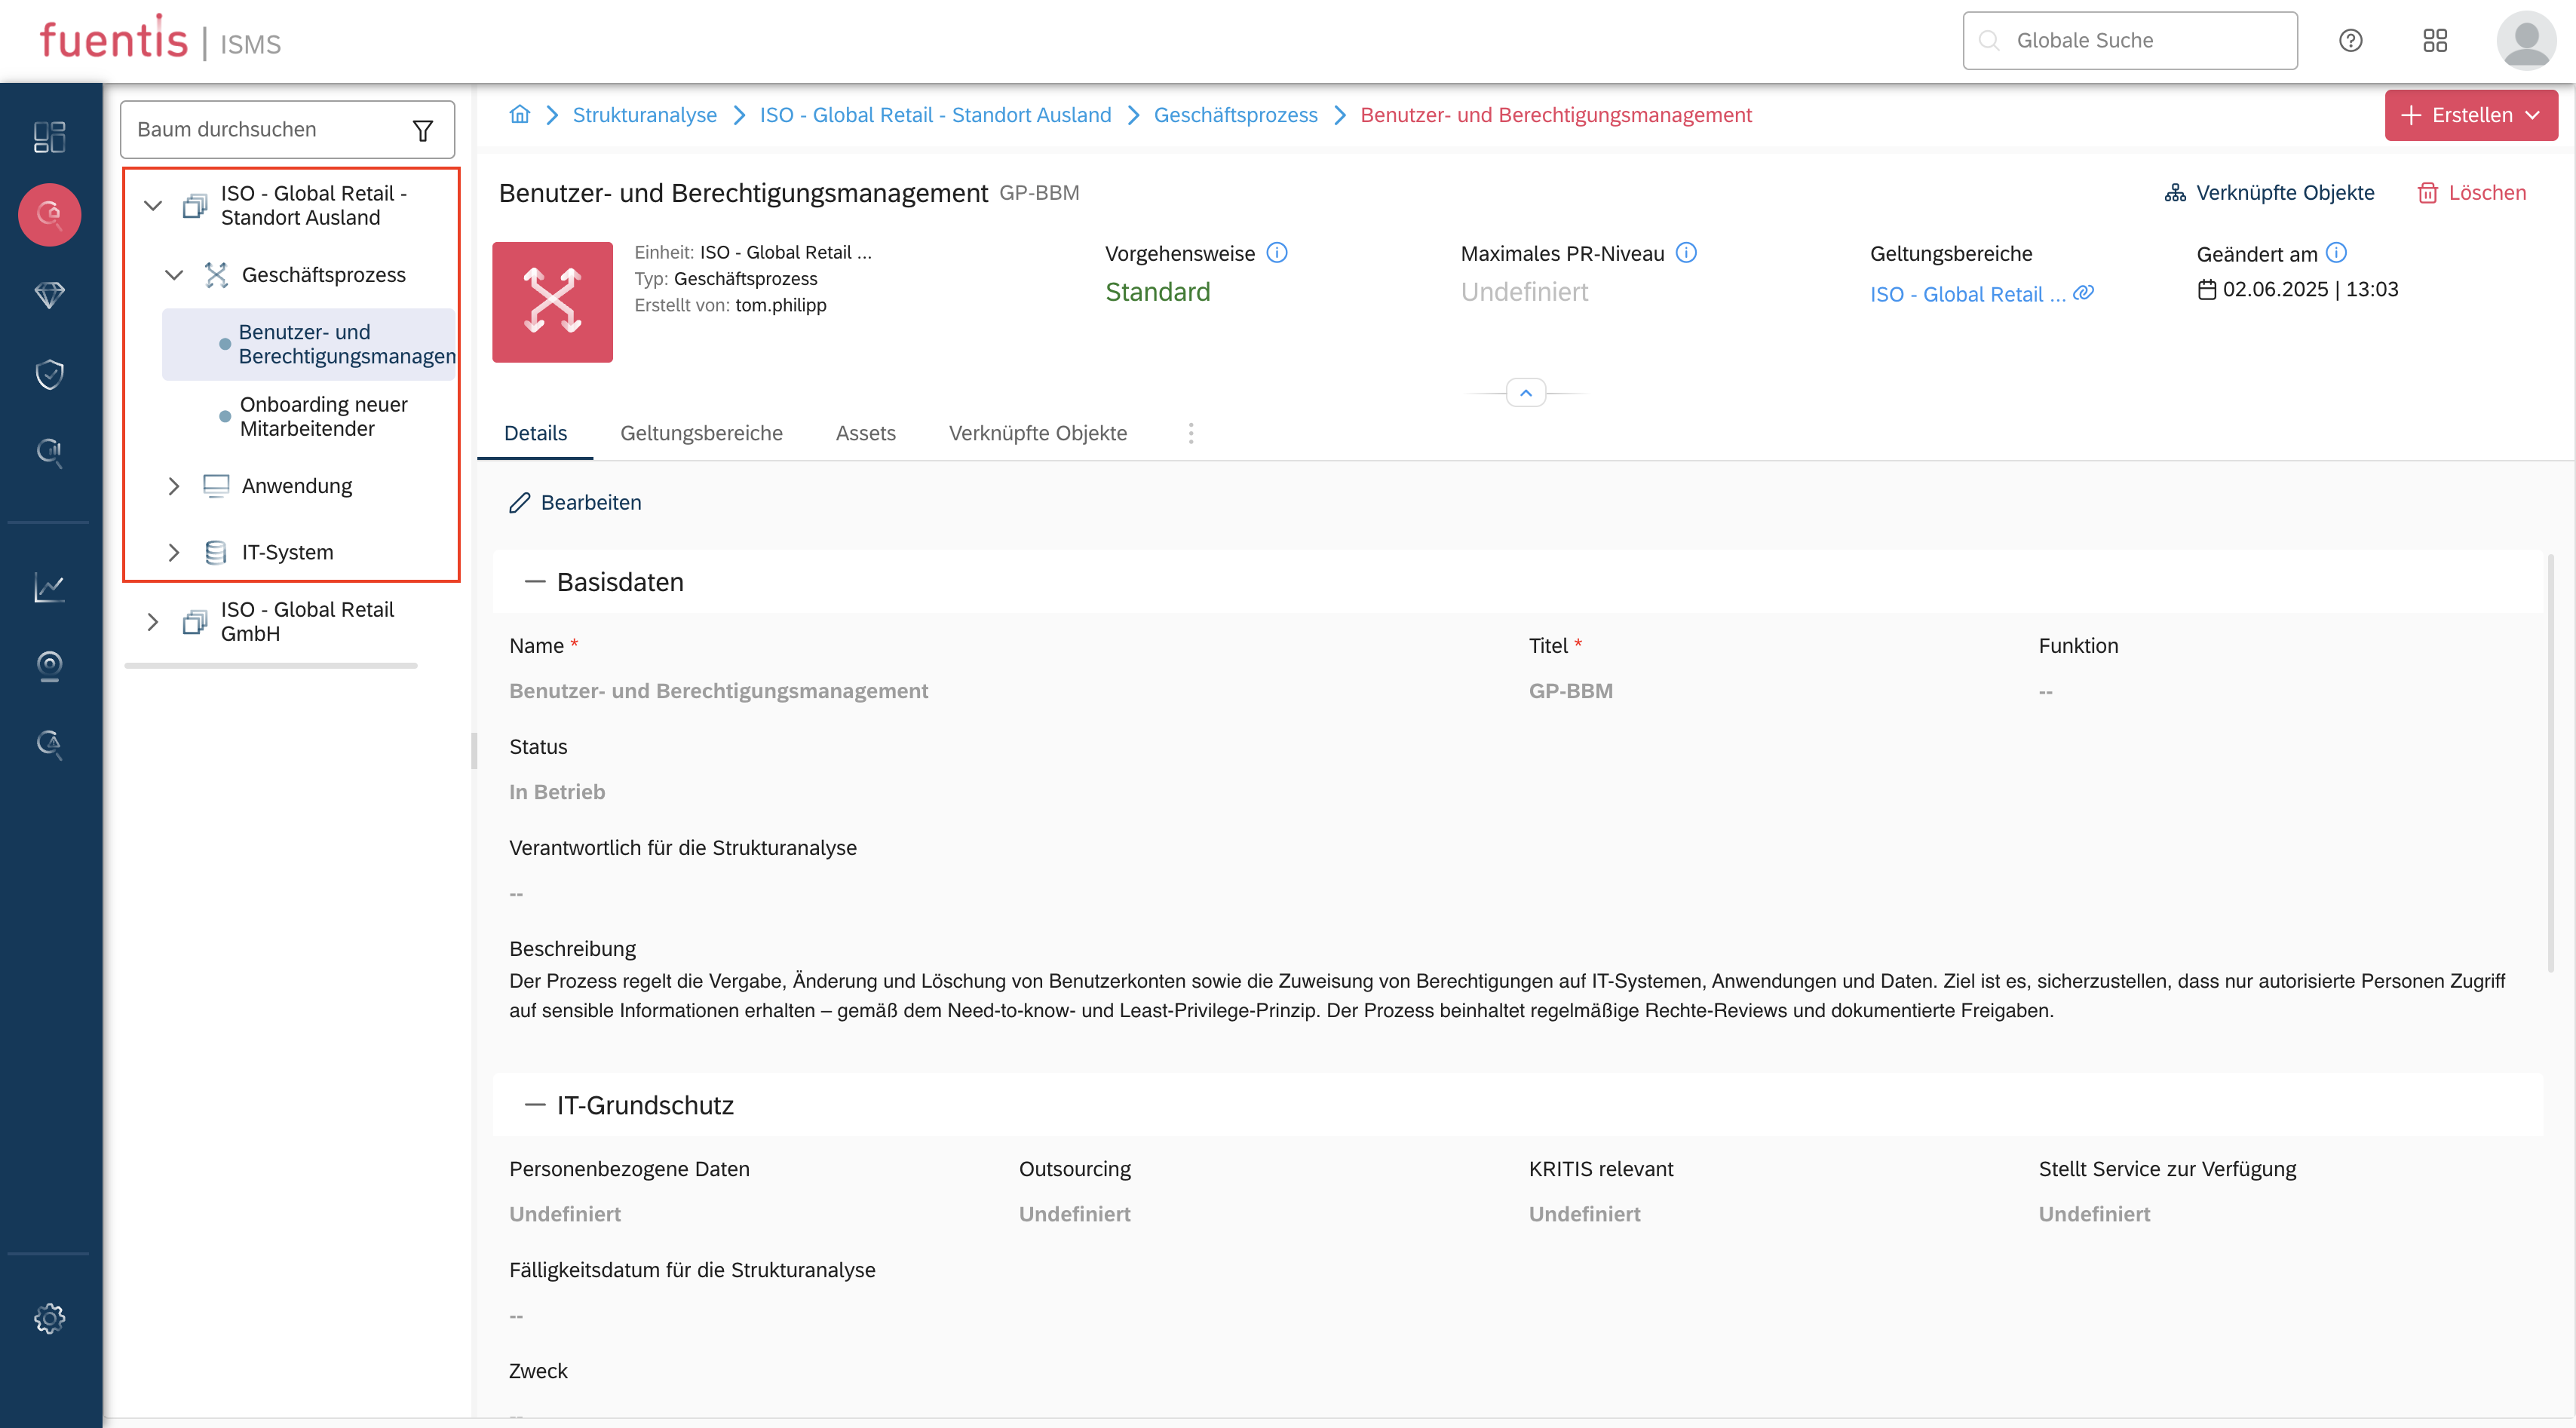This screenshot has width=2576, height=1428.
Task: Expand ISO - Global Retail GmbH node
Action: pyautogui.click(x=152, y=621)
